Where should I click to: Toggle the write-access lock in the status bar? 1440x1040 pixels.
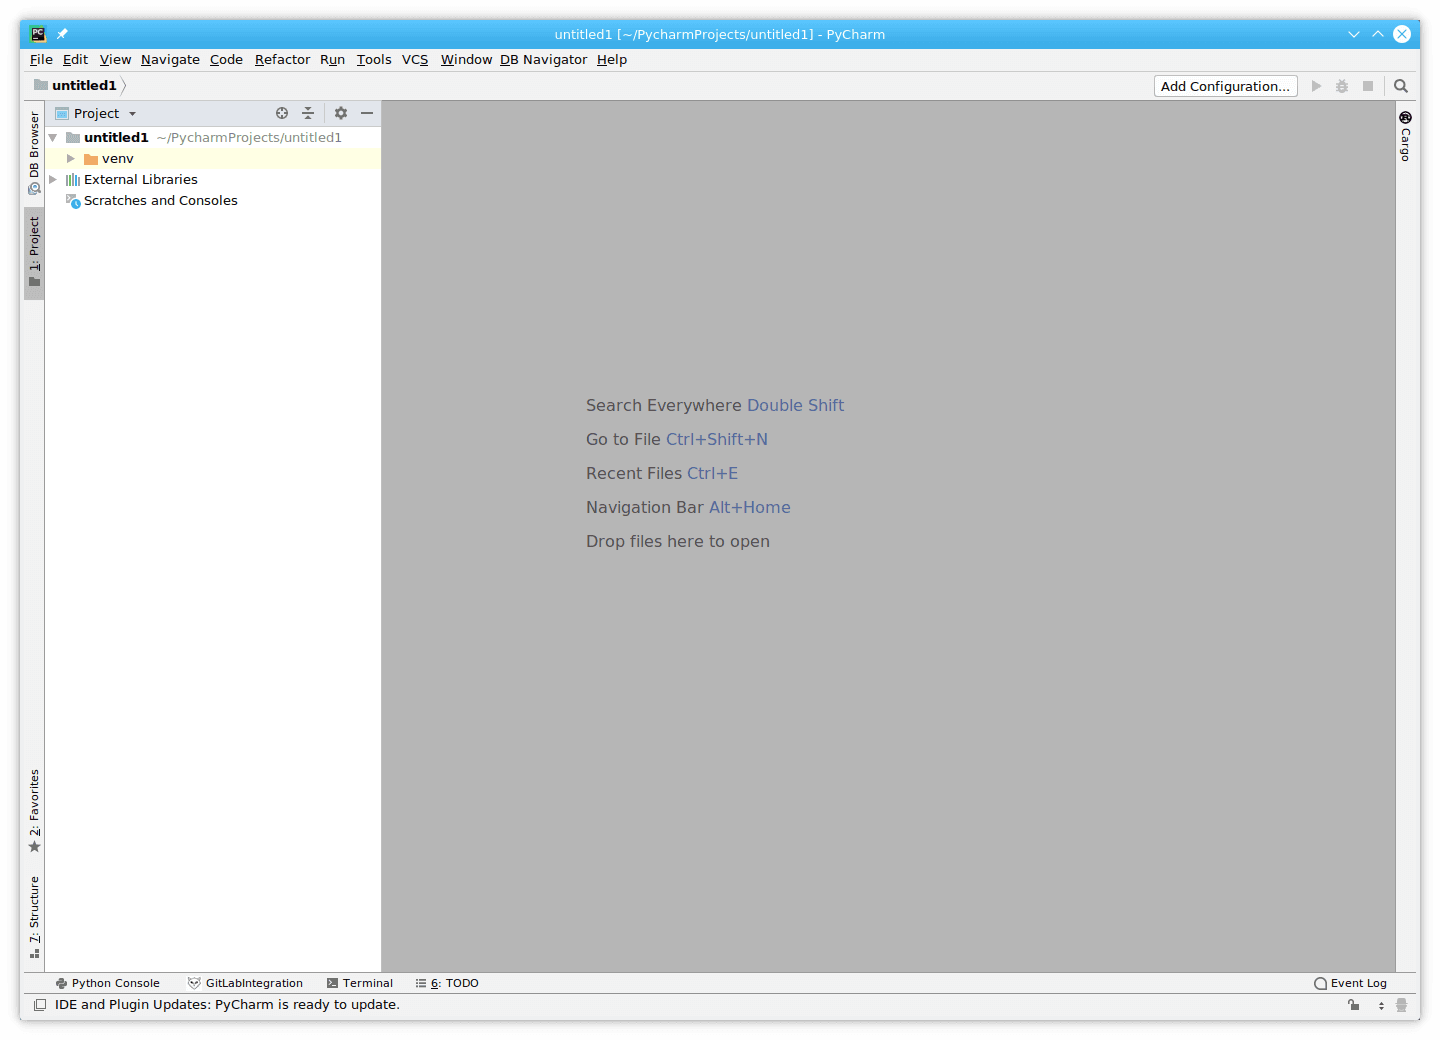tap(1355, 1005)
